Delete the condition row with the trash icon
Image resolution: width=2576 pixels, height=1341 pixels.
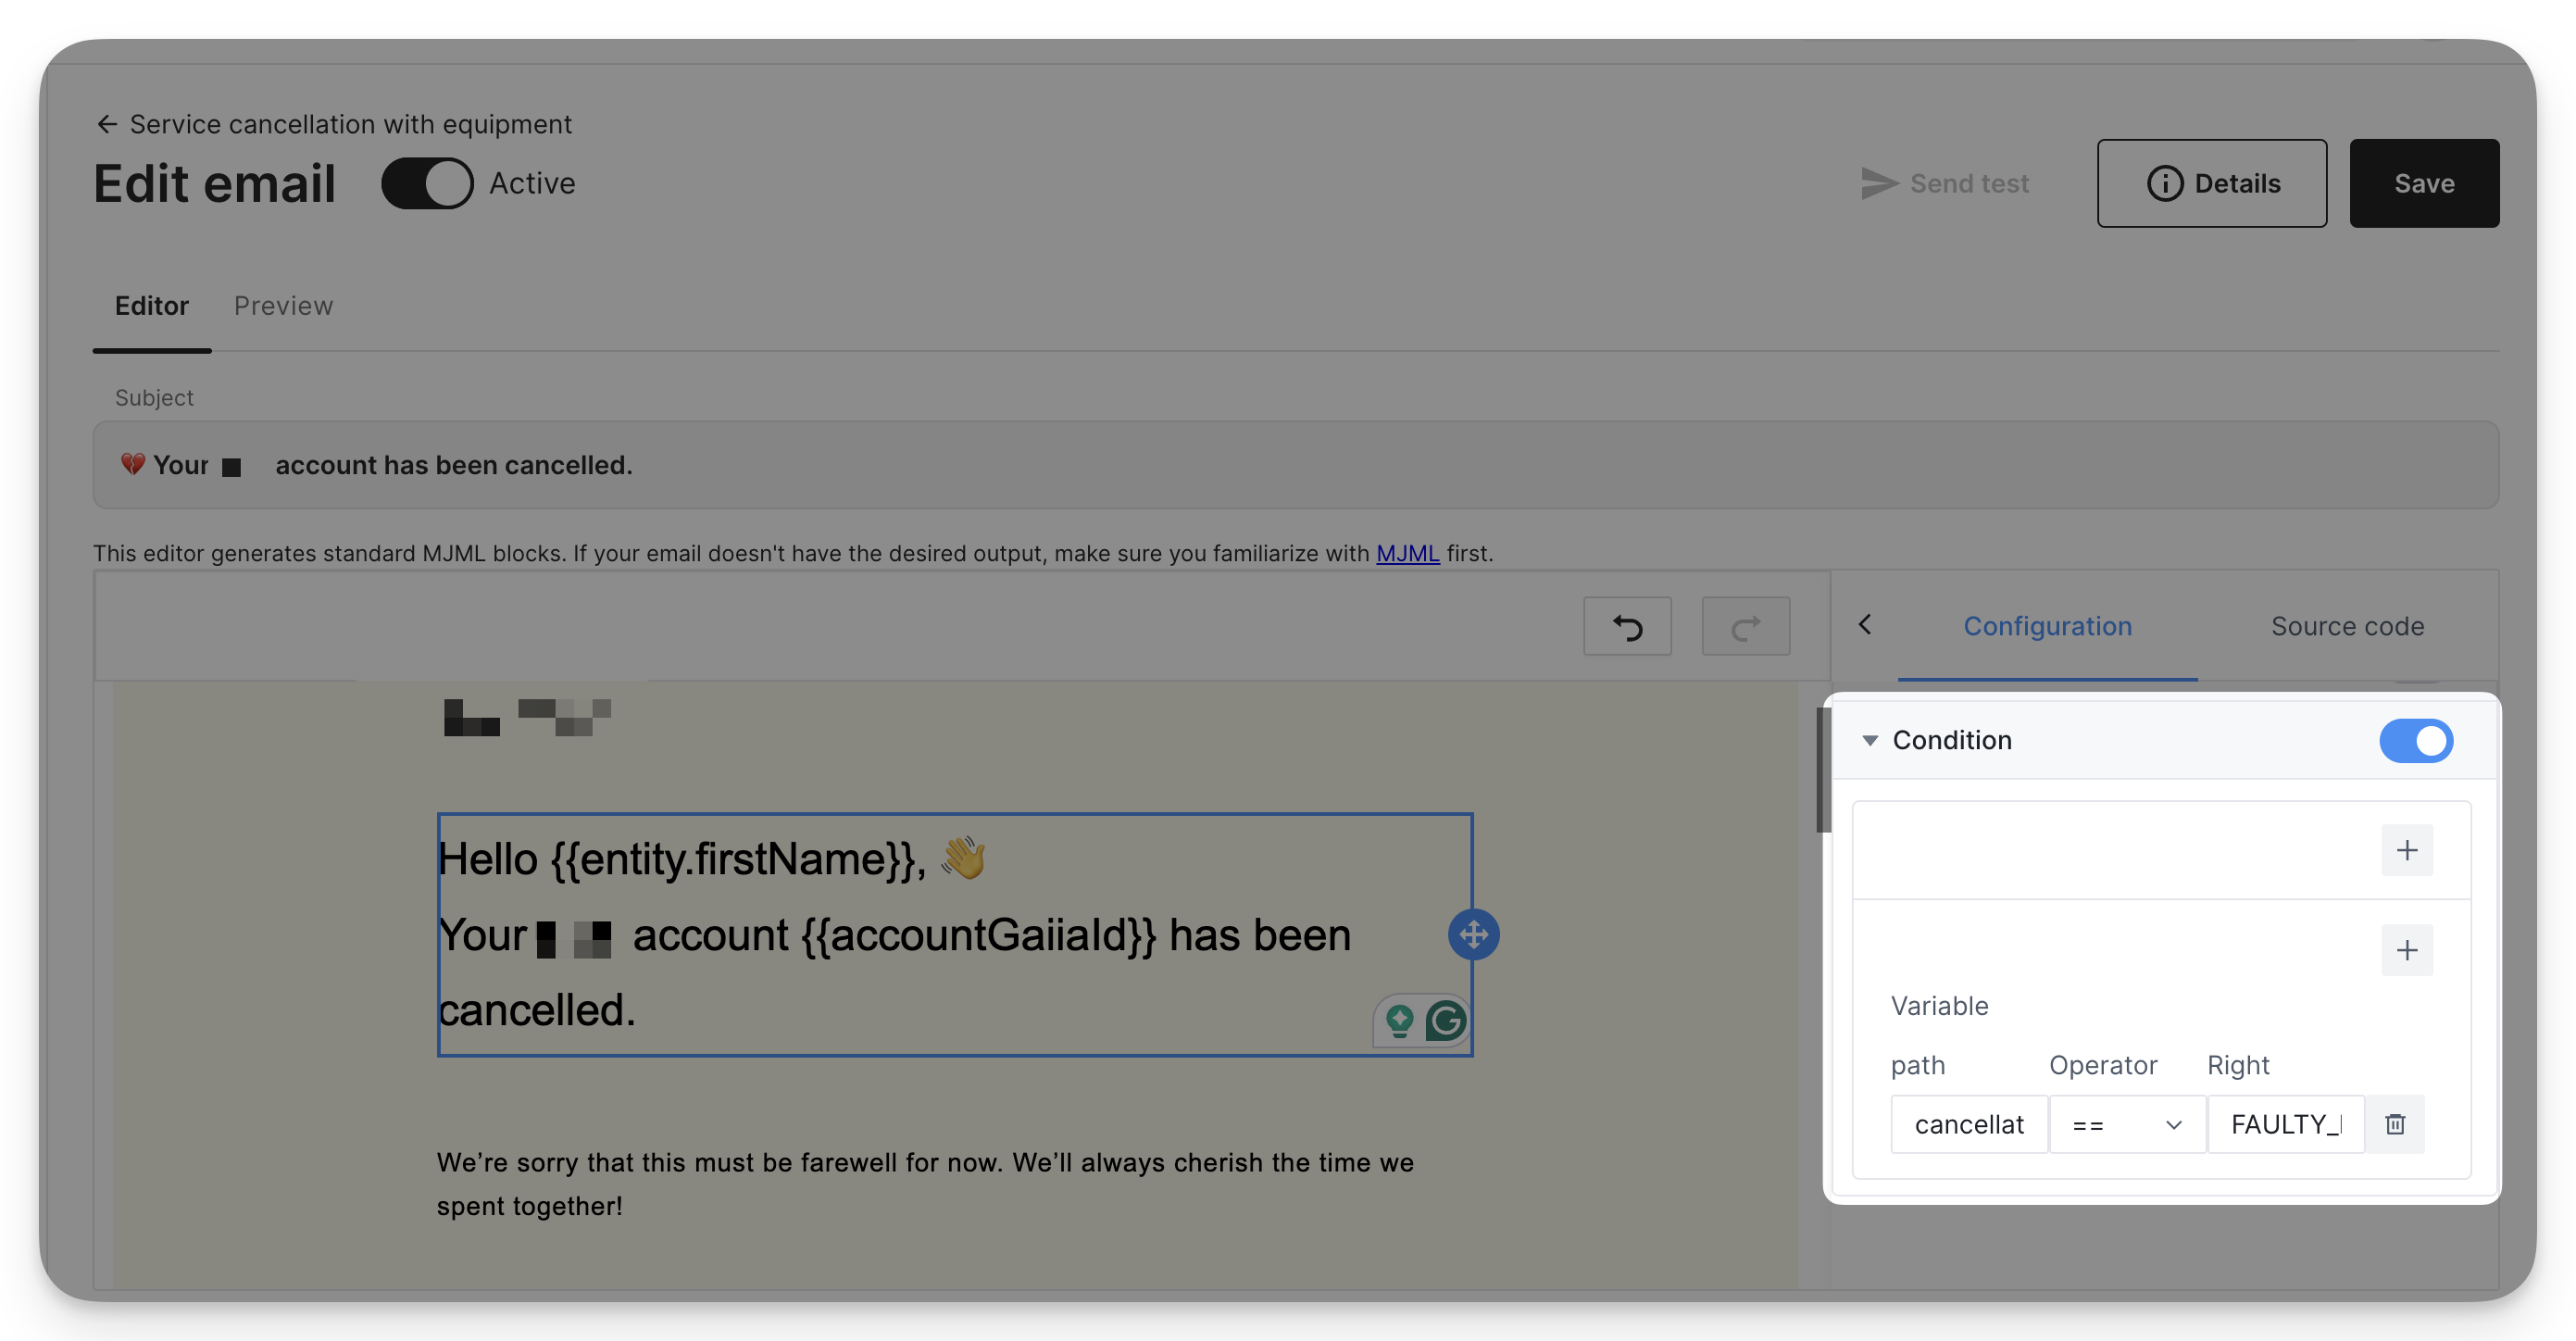2394,1124
